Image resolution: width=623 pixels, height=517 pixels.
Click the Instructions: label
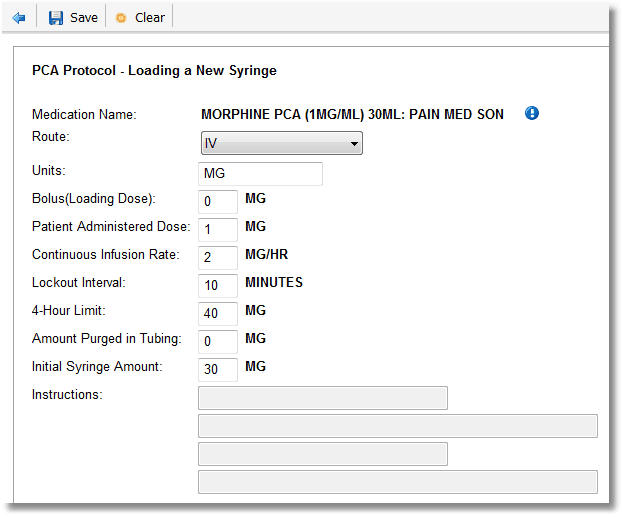click(x=67, y=395)
